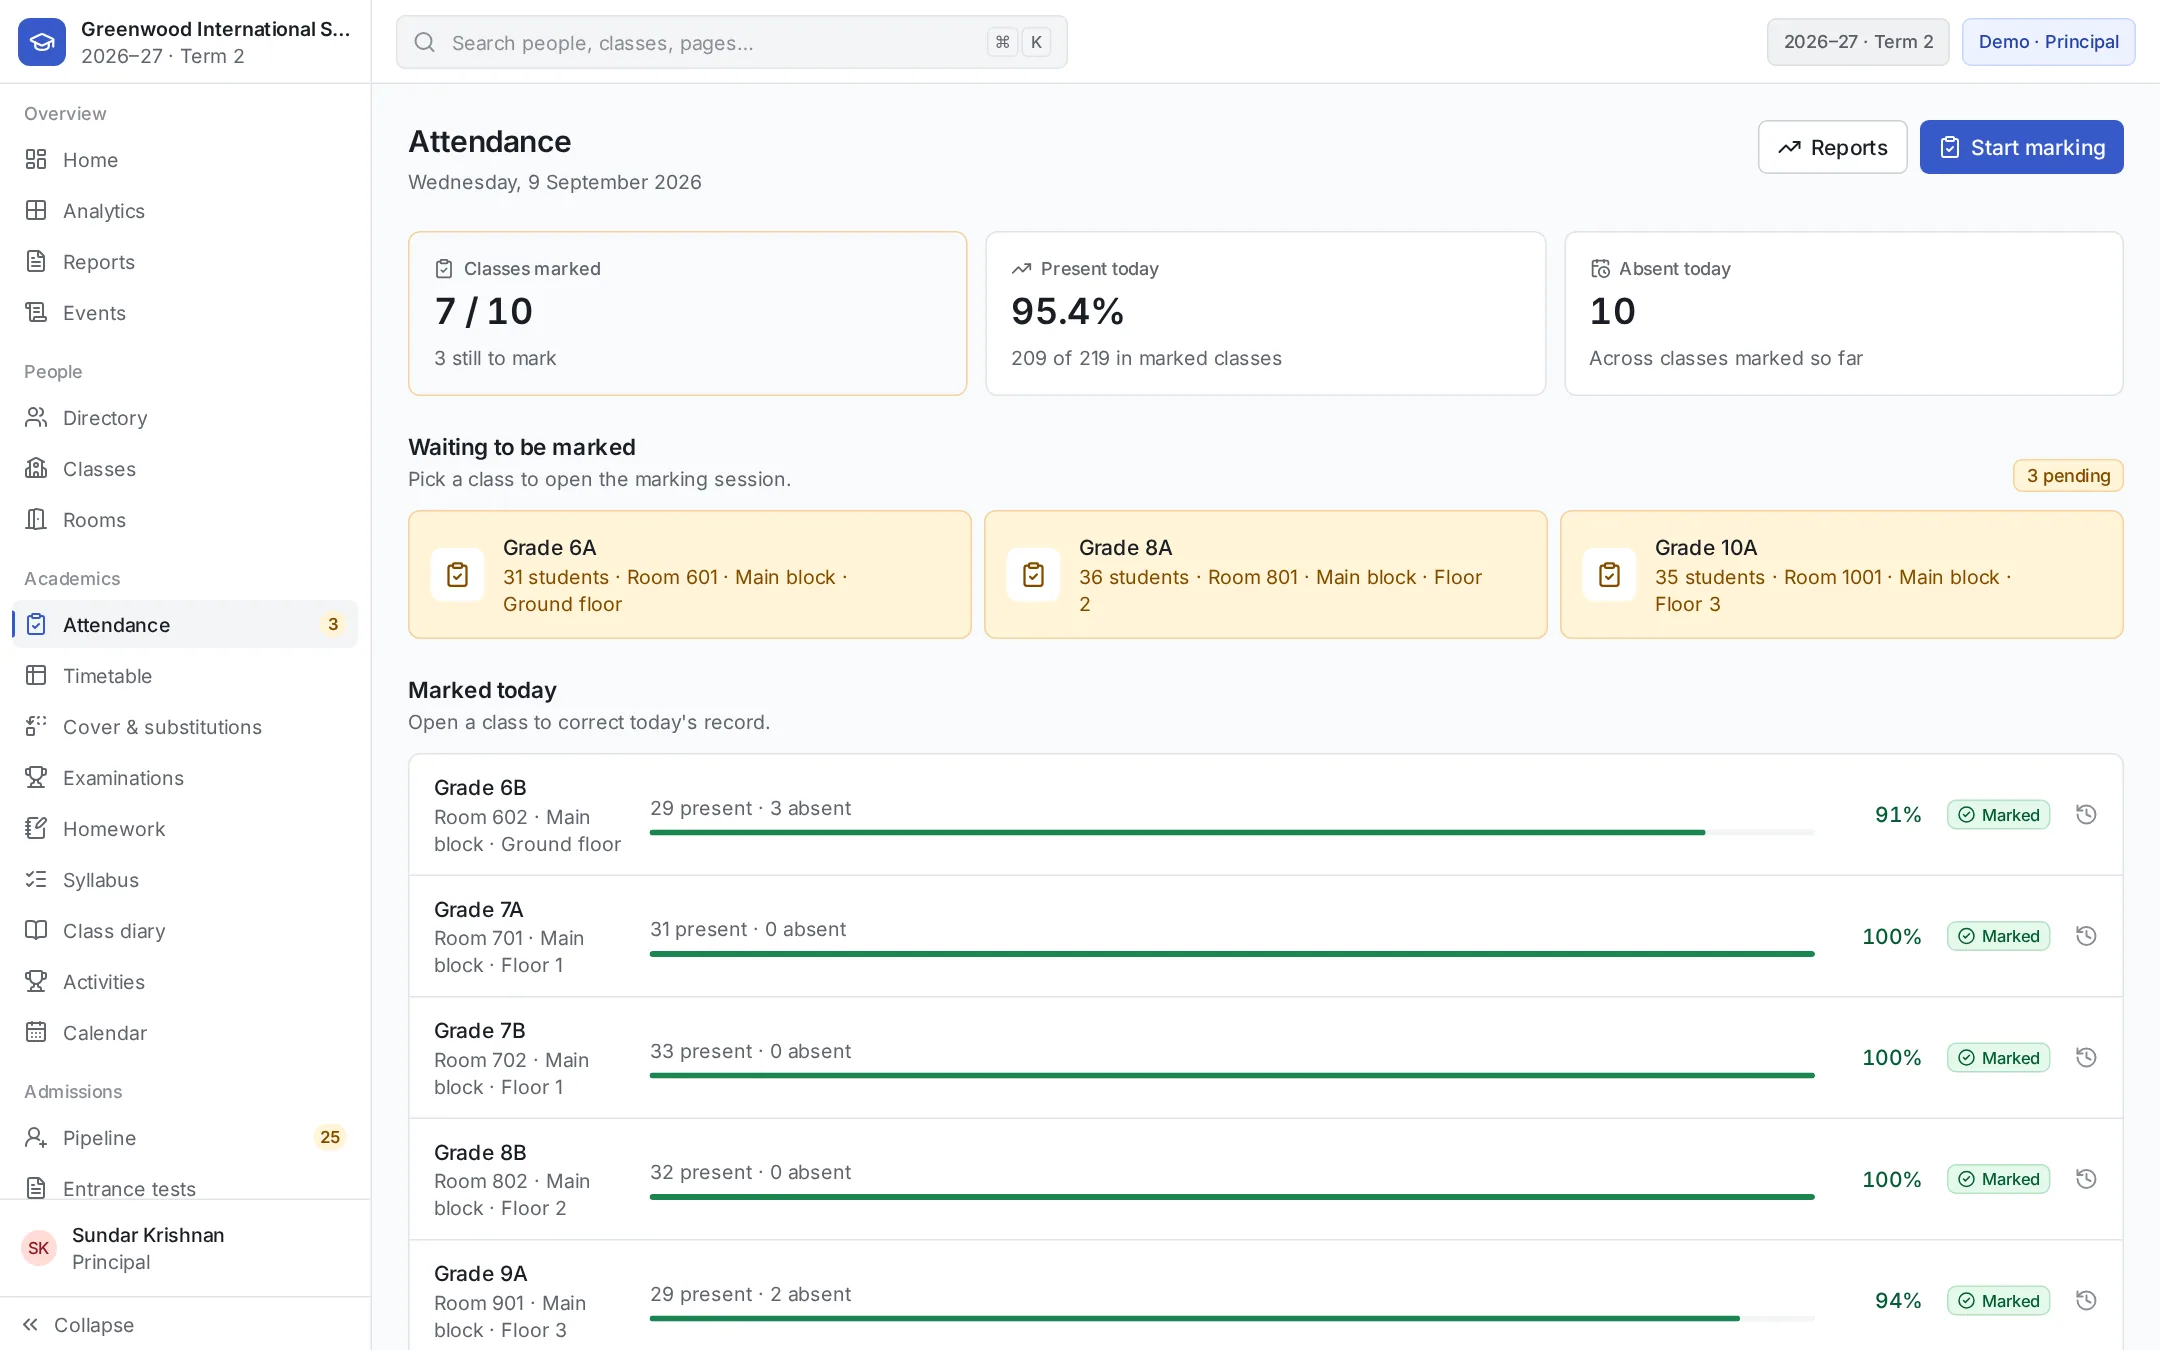
Task: Click the Absent today count 10
Action: [x=1612, y=312]
